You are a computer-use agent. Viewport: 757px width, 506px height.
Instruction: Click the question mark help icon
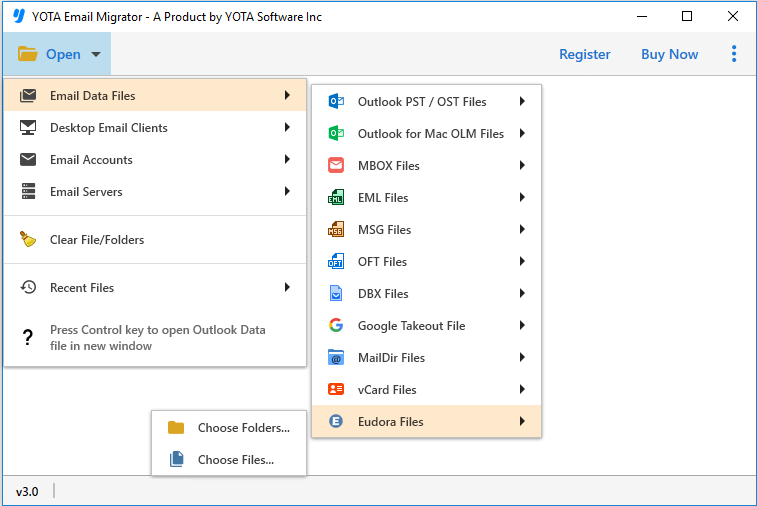tap(28, 337)
